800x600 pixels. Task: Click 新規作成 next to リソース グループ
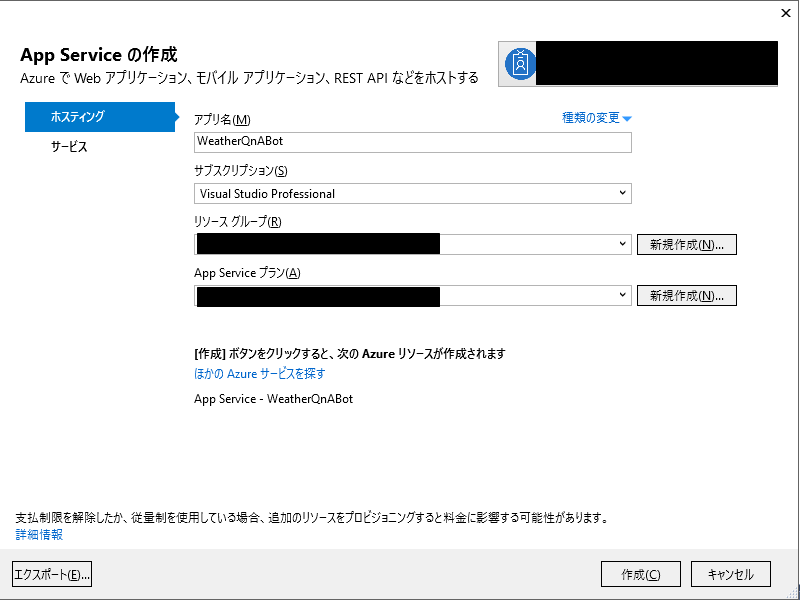tap(687, 244)
